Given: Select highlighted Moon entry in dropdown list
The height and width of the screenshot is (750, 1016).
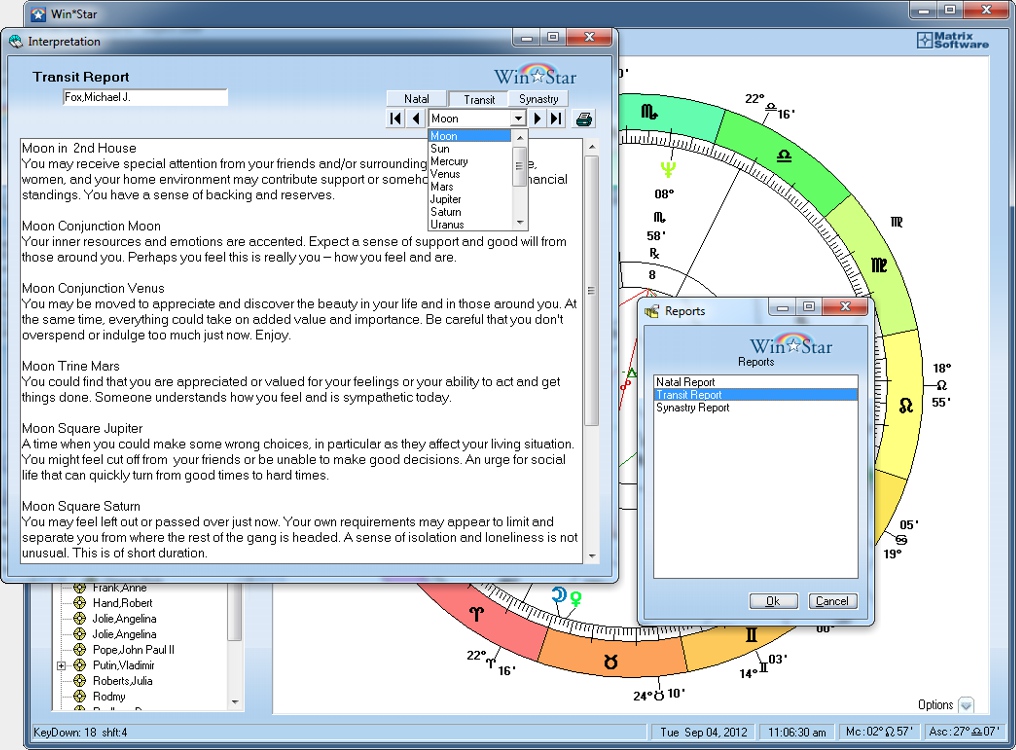Looking at the screenshot, I should [470, 136].
